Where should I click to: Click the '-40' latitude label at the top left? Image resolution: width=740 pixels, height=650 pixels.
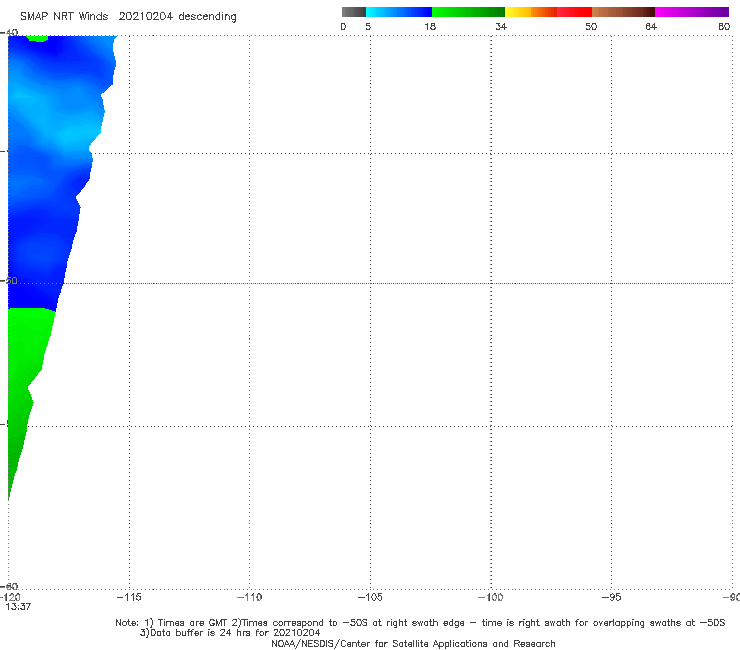[9, 32]
